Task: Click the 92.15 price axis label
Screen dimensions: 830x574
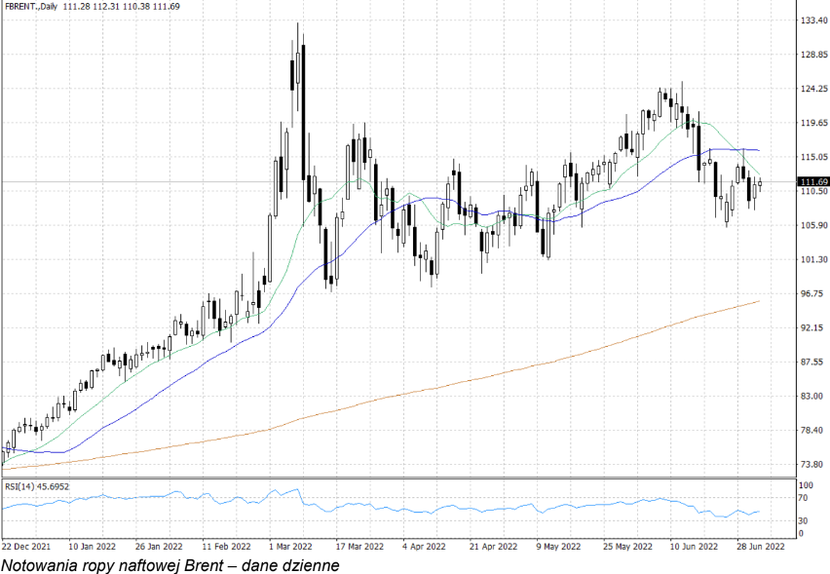Action: coord(813,328)
